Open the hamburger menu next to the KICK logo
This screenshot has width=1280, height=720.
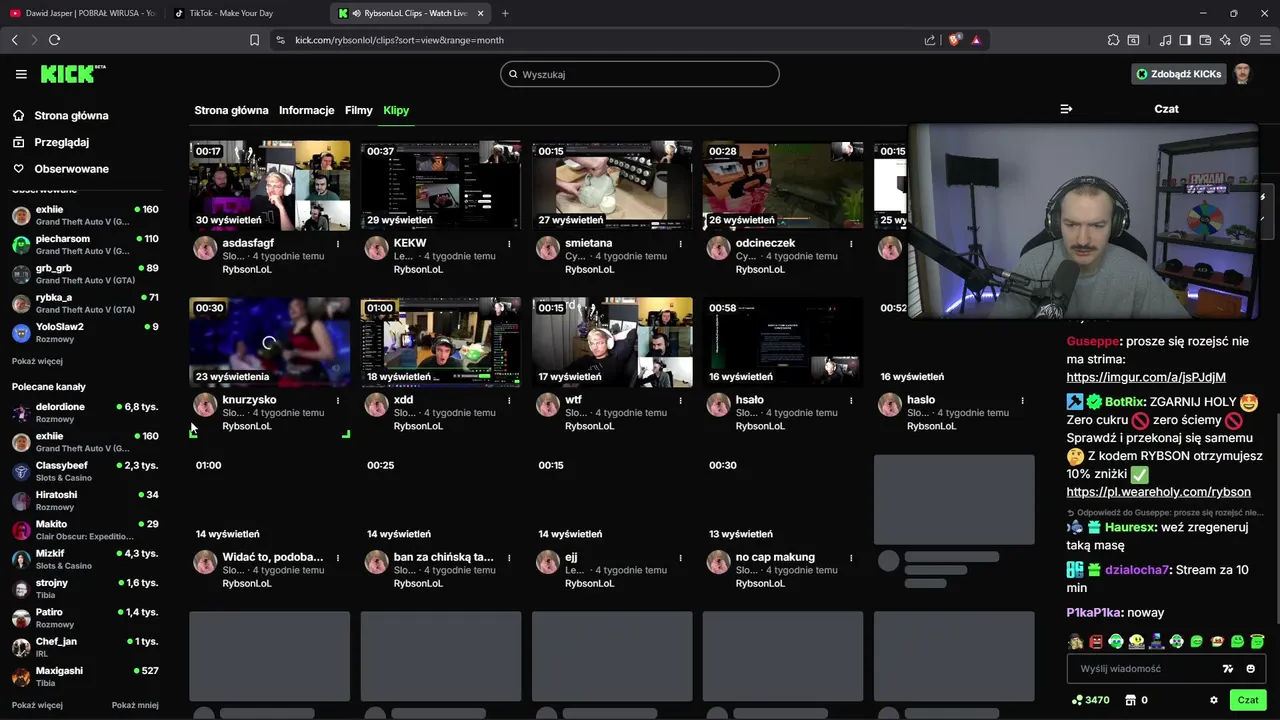coord(21,74)
